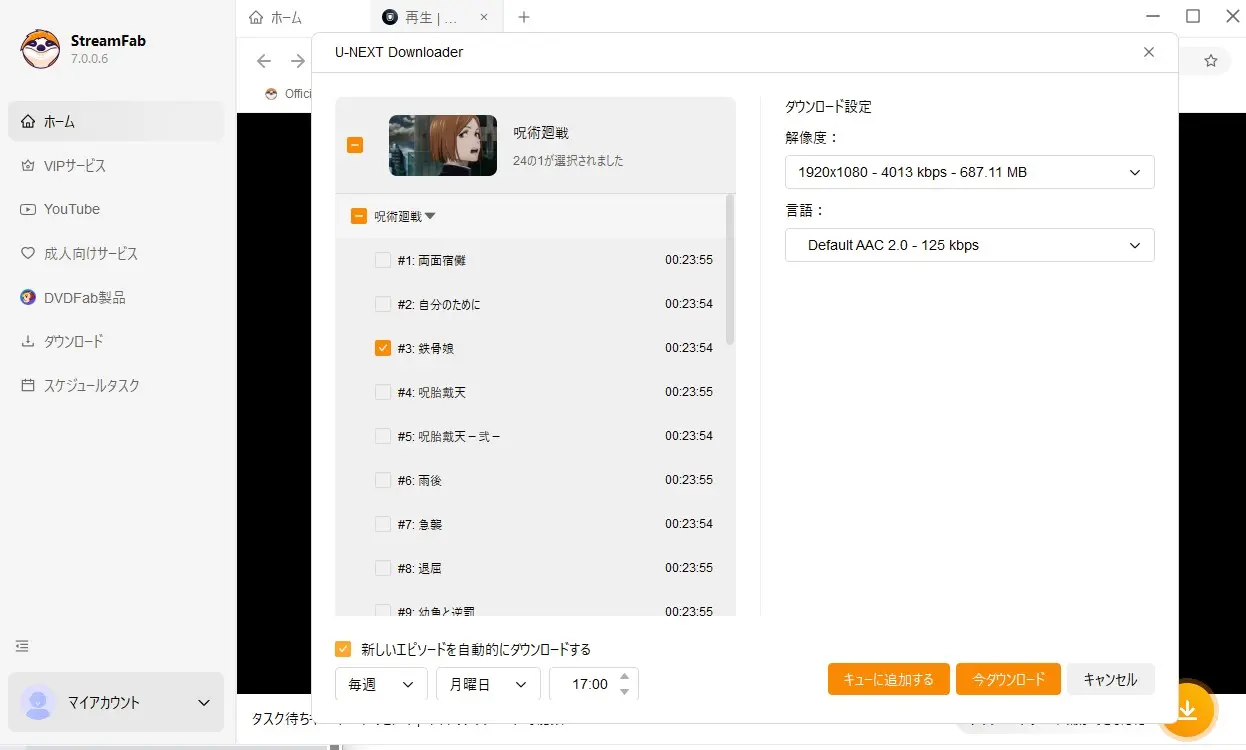Image resolution: width=1246 pixels, height=750 pixels.
Task: Go forward with the right arrow
Action: coord(297,61)
